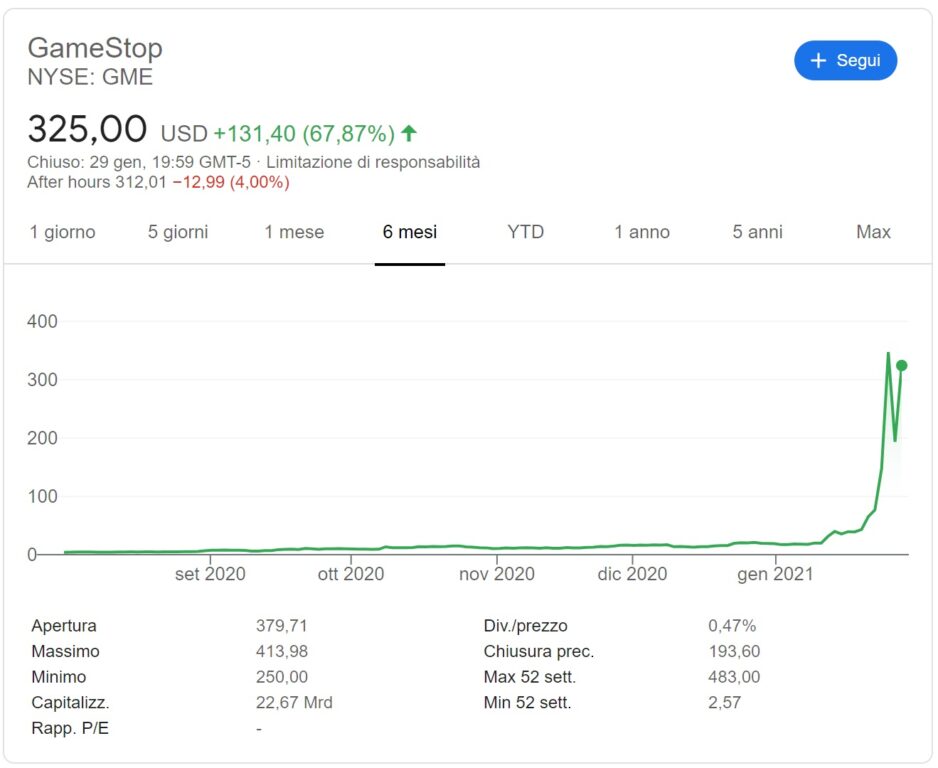Click the 2,57 52-week low value

[724, 703]
